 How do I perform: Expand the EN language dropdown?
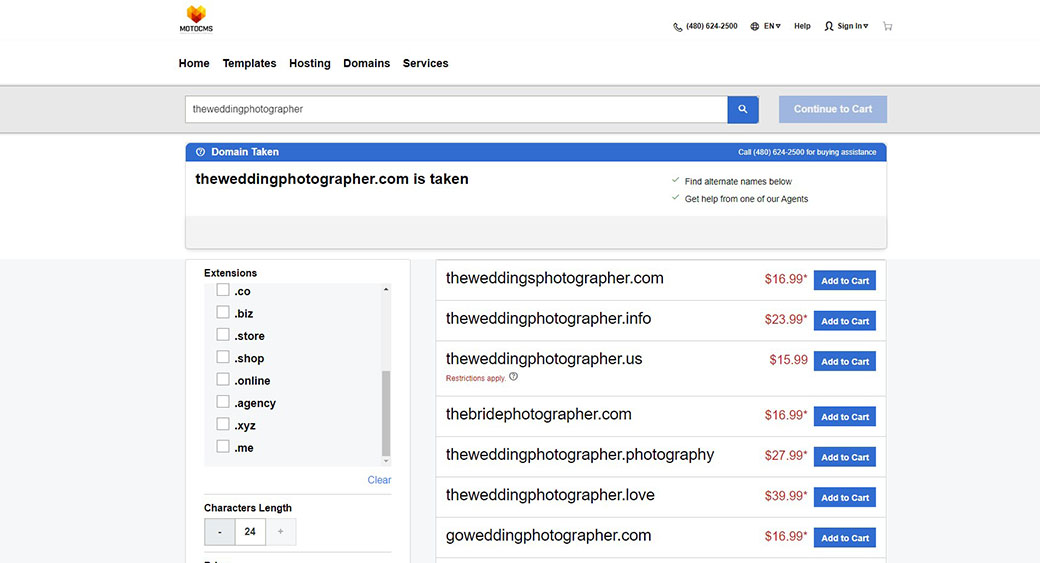(772, 26)
